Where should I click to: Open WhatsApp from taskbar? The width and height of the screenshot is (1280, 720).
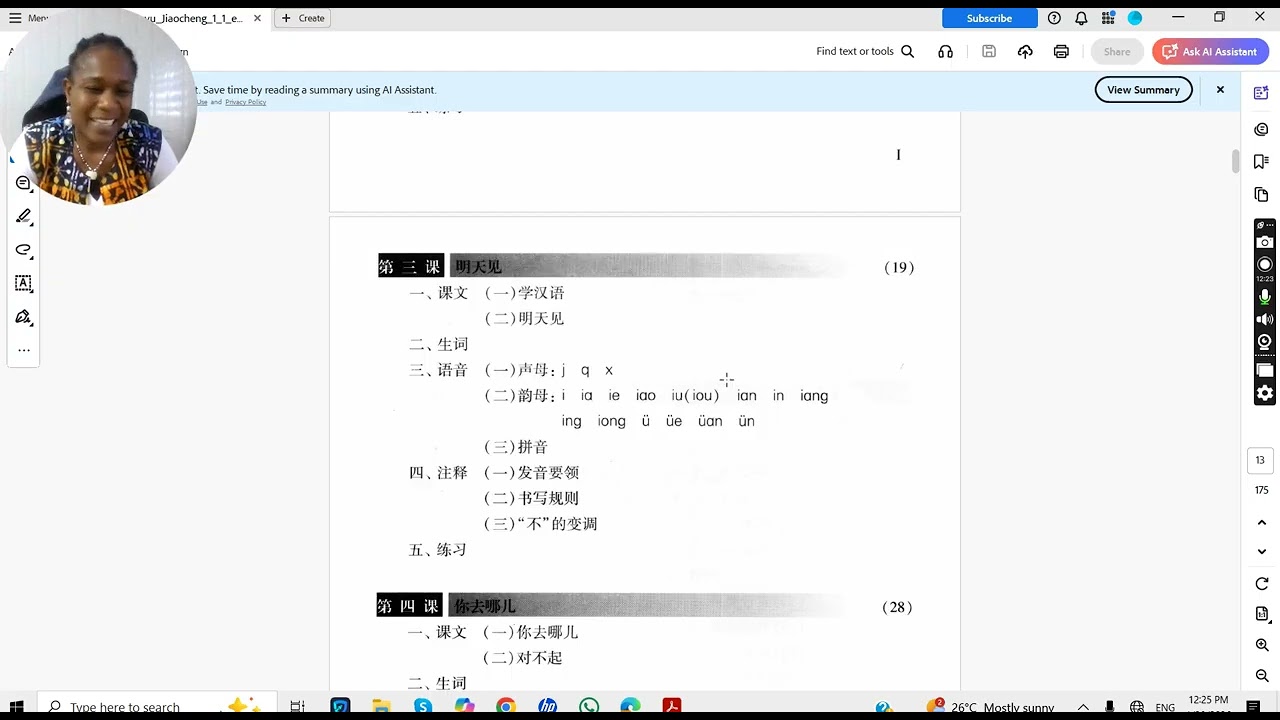pyautogui.click(x=589, y=707)
